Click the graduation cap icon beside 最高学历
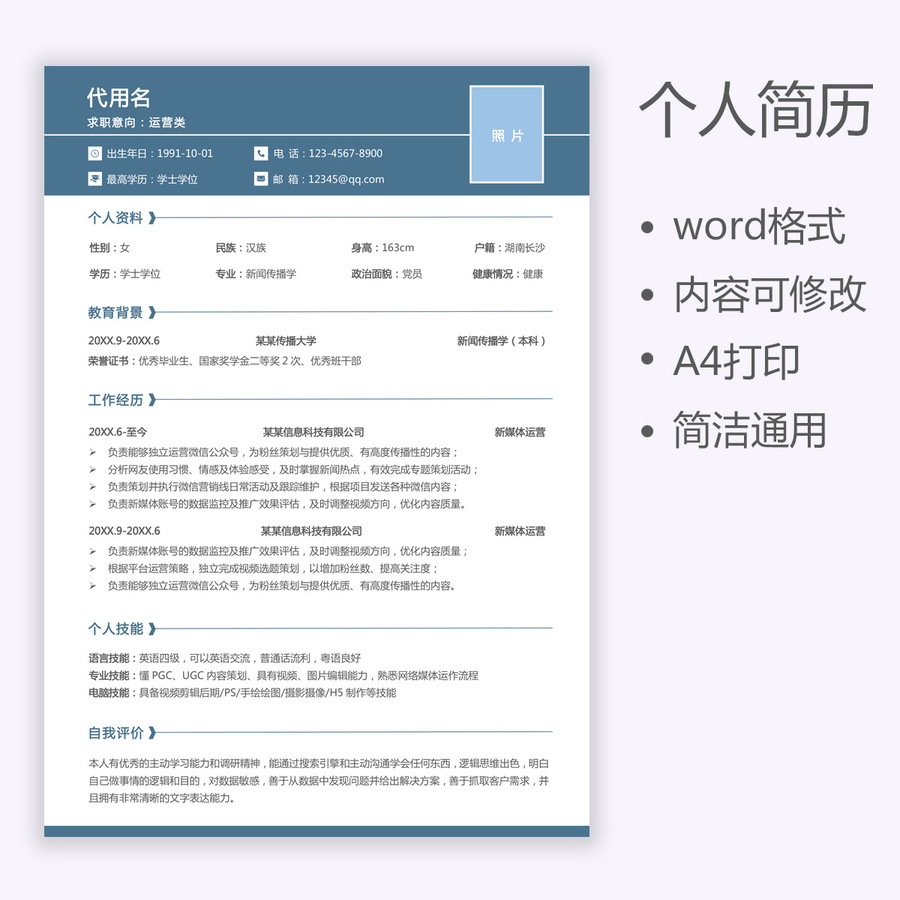 [95, 179]
